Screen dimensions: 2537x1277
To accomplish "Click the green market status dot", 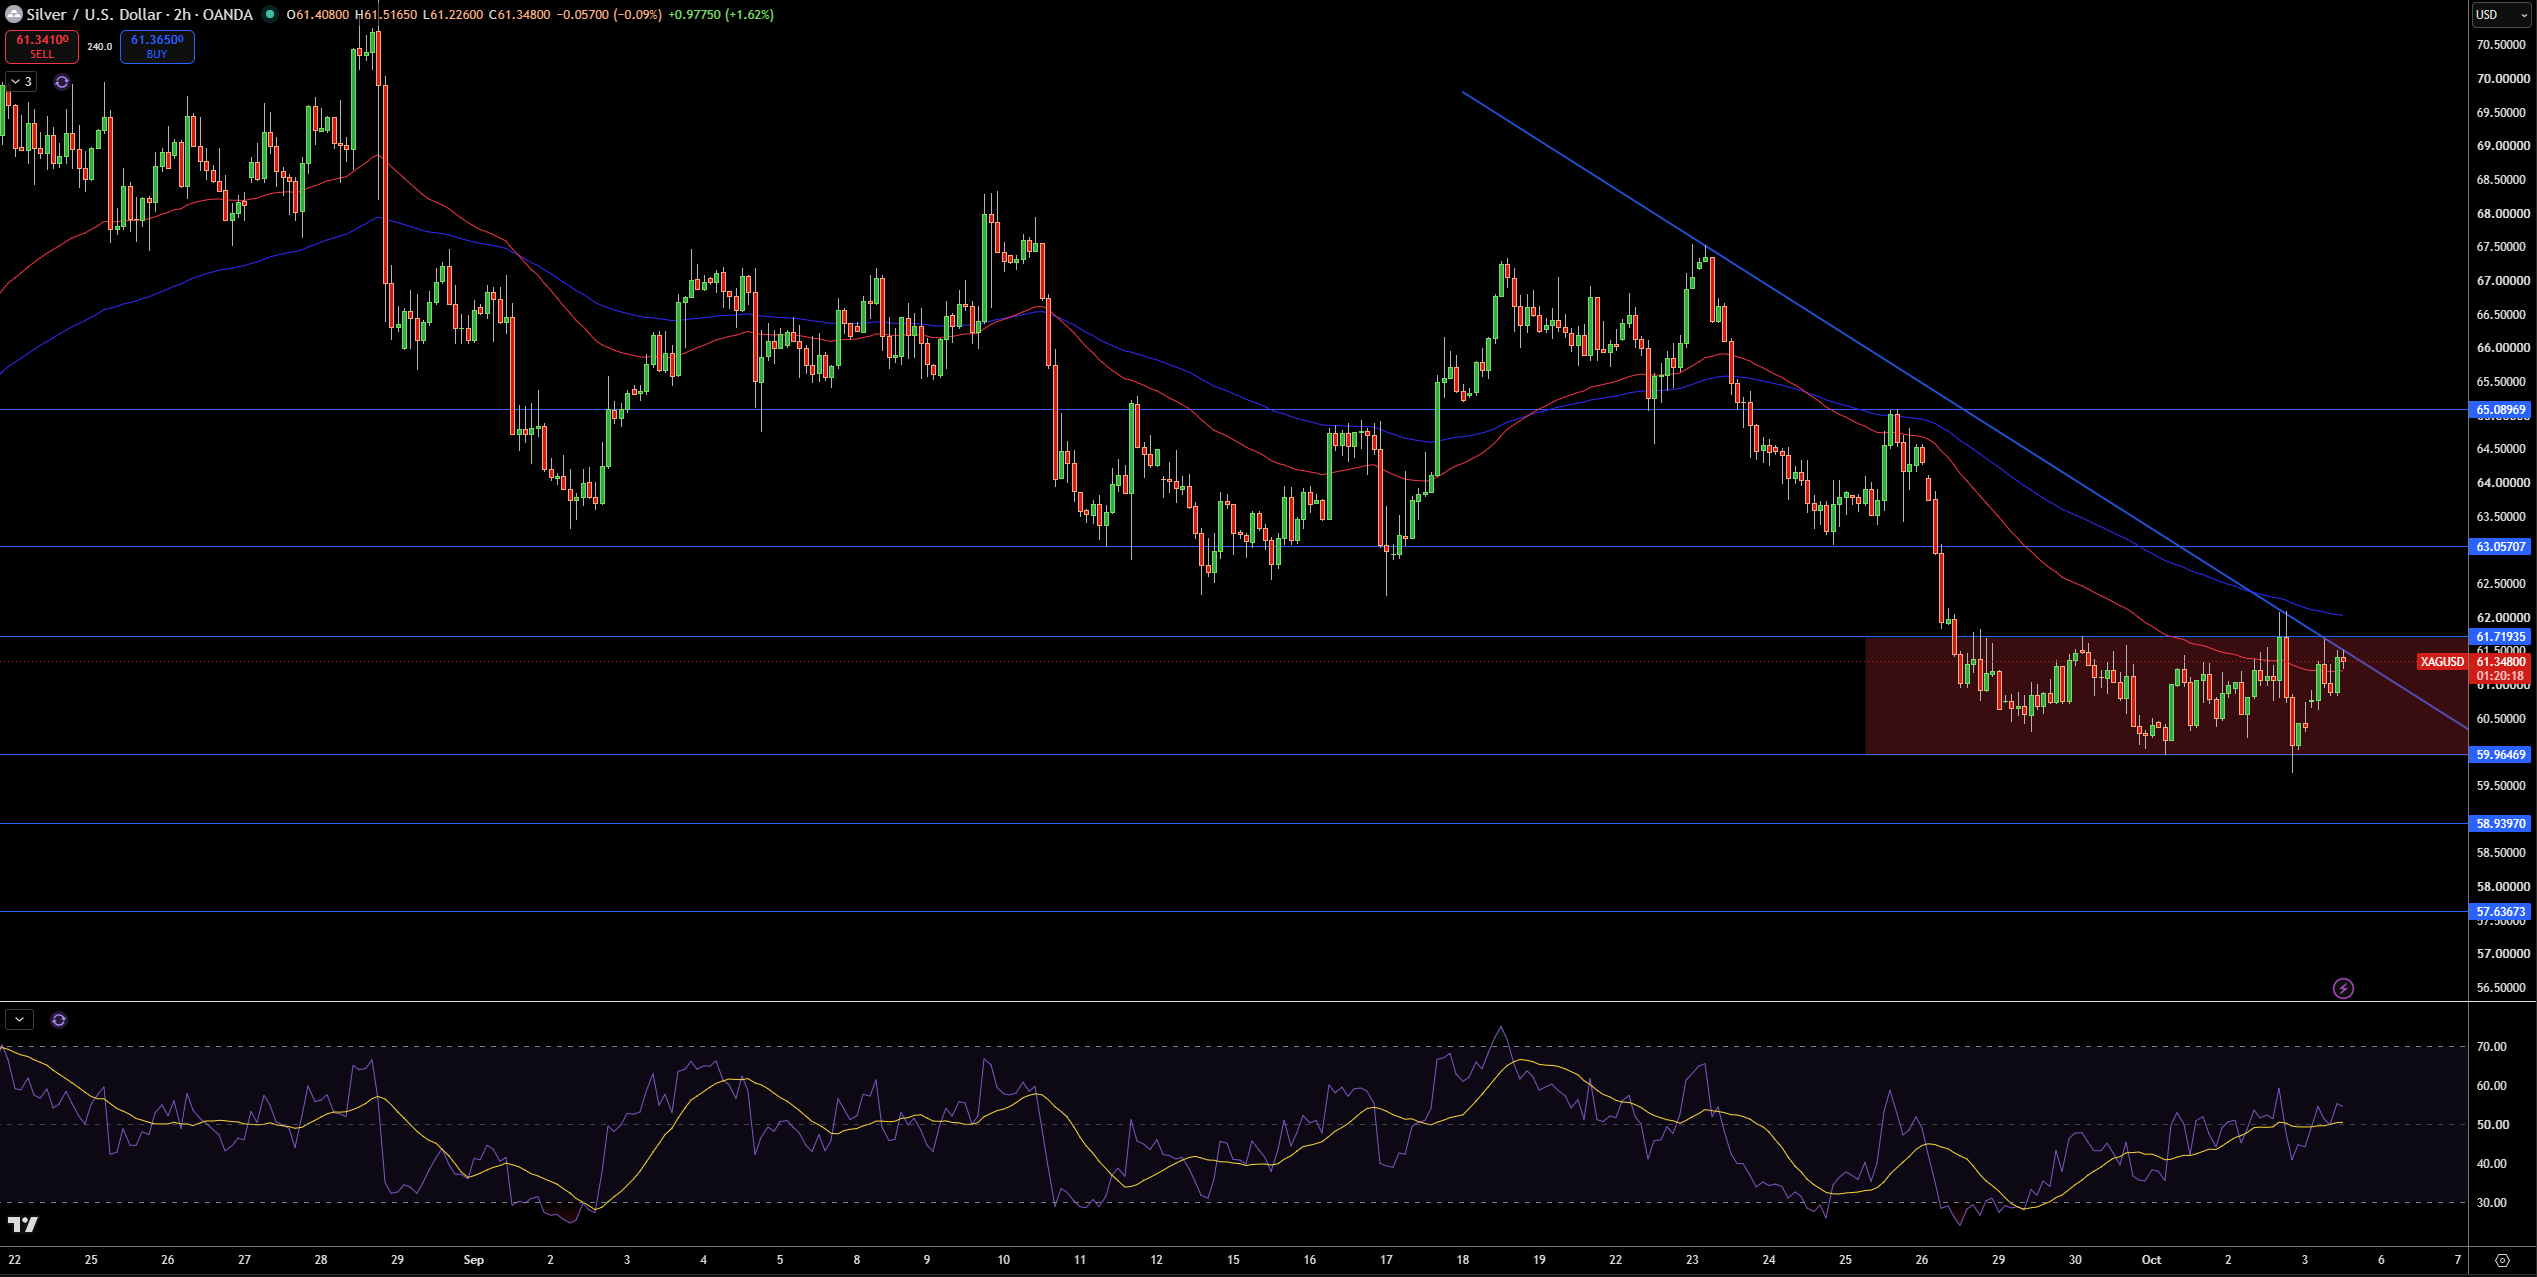I will tap(270, 14).
